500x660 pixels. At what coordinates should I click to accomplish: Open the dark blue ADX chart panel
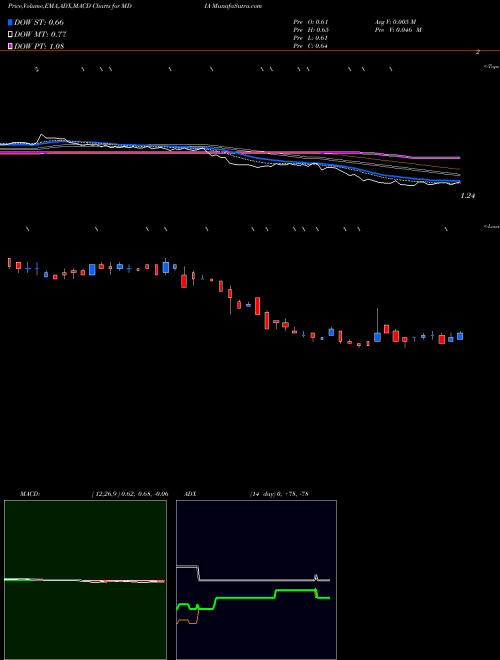[x=256, y=580]
